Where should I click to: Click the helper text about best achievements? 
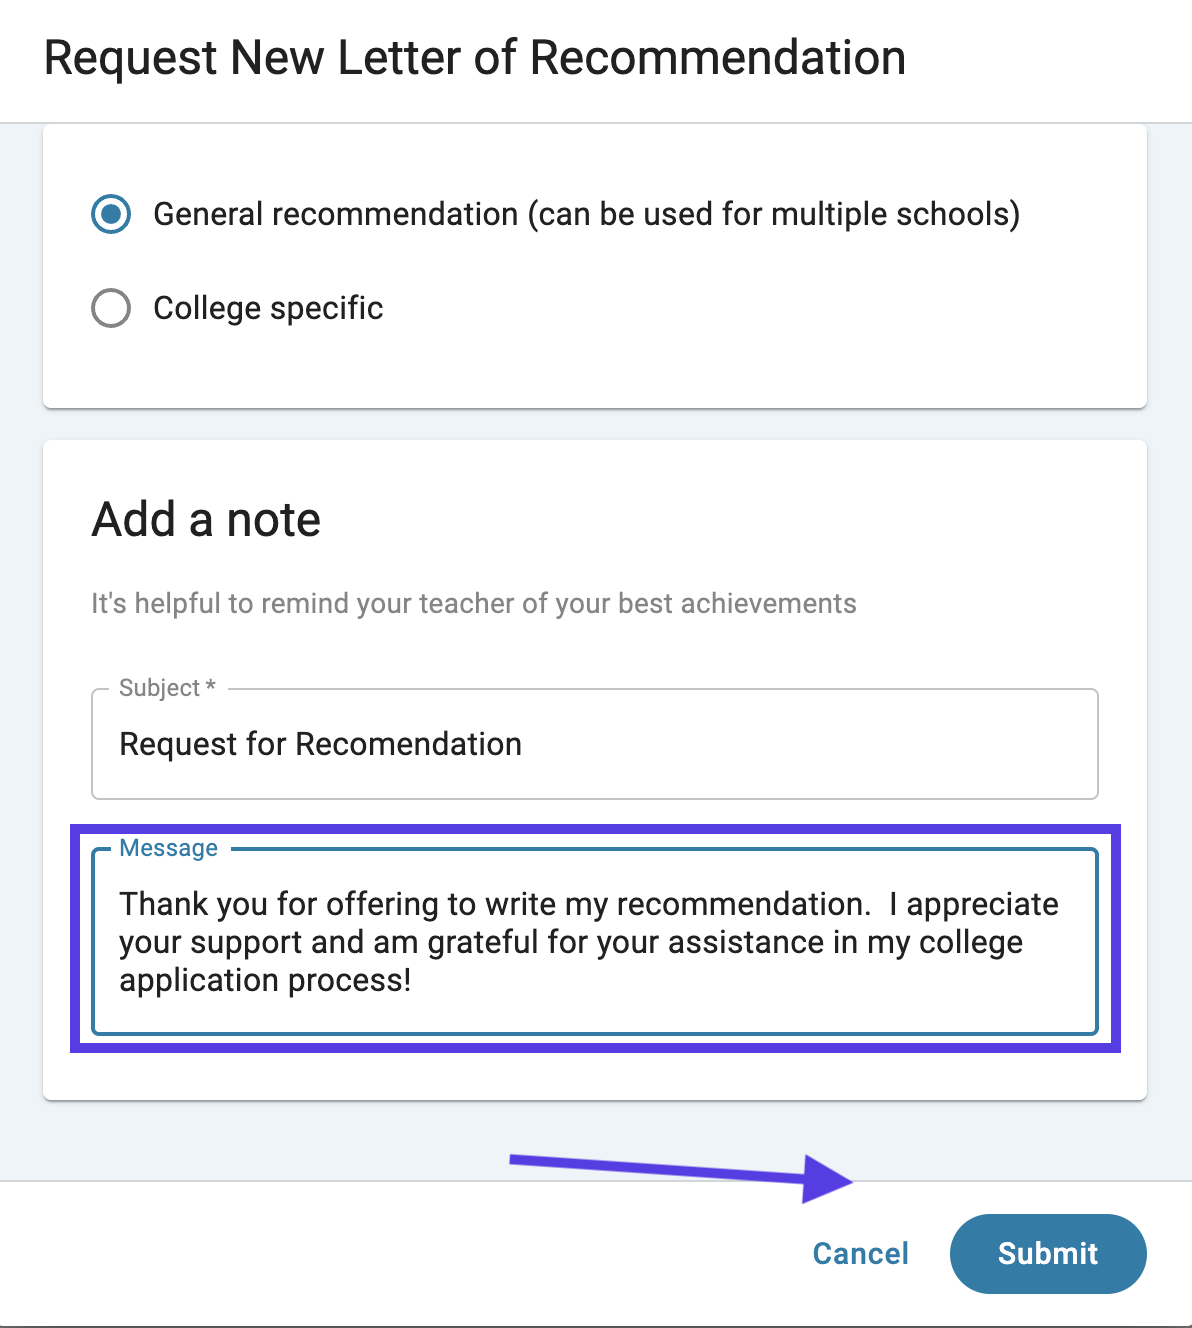pos(474,604)
